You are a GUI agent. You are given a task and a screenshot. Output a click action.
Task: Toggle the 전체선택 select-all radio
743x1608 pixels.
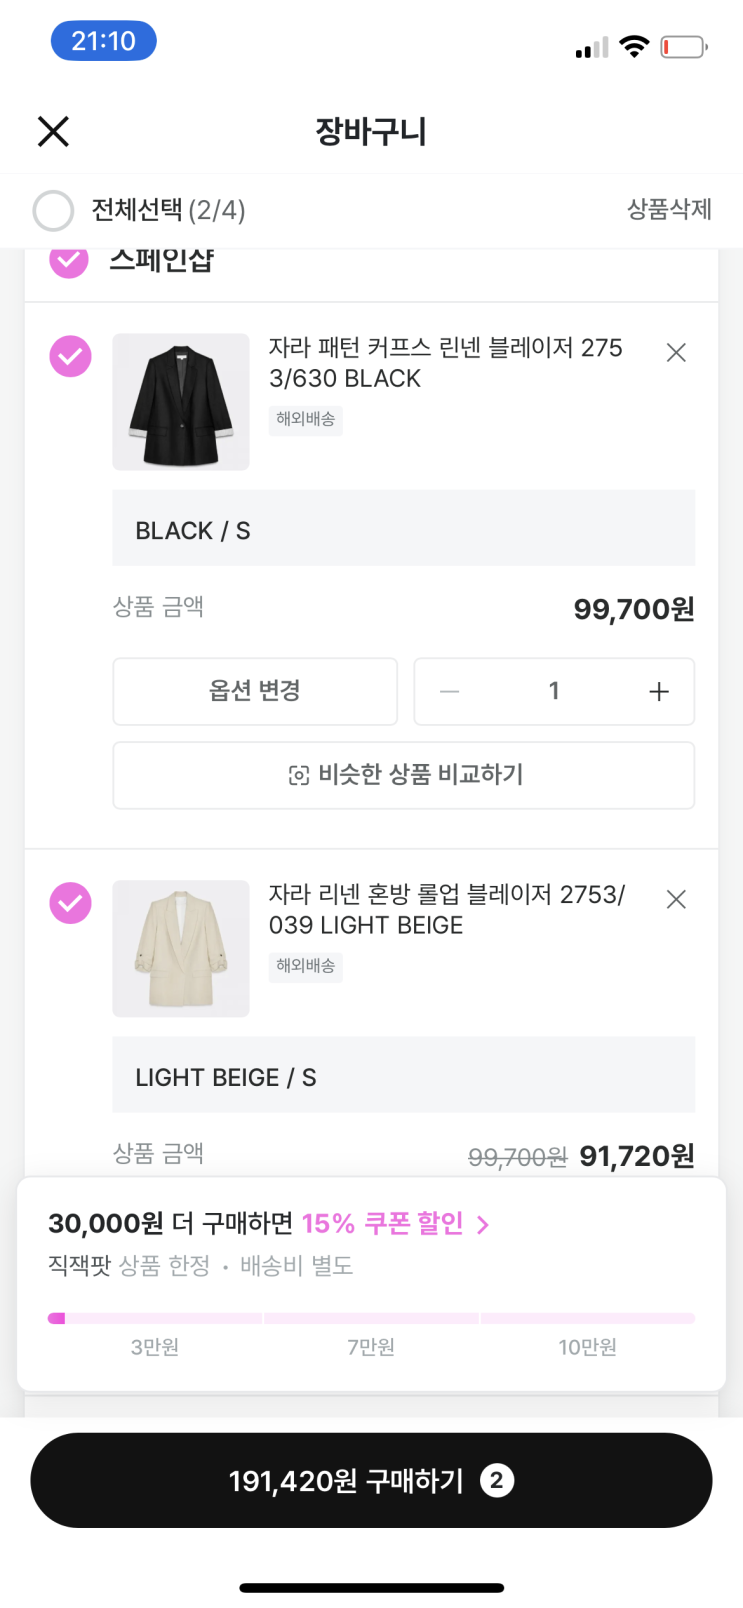coord(53,211)
